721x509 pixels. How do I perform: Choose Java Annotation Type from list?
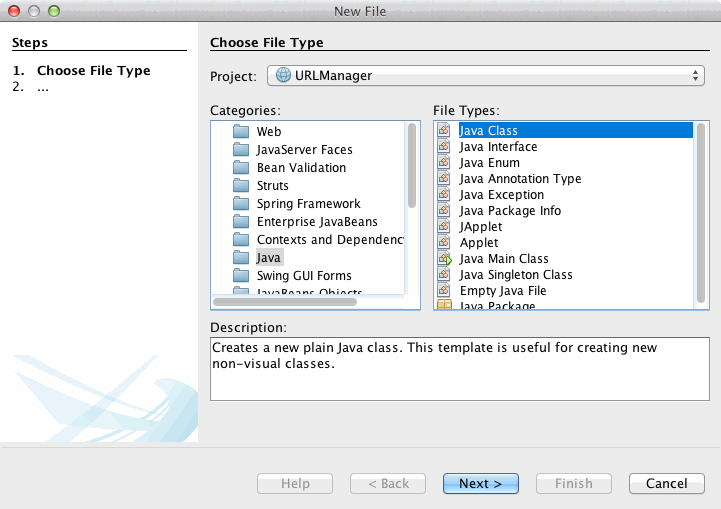(x=520, y=179)
